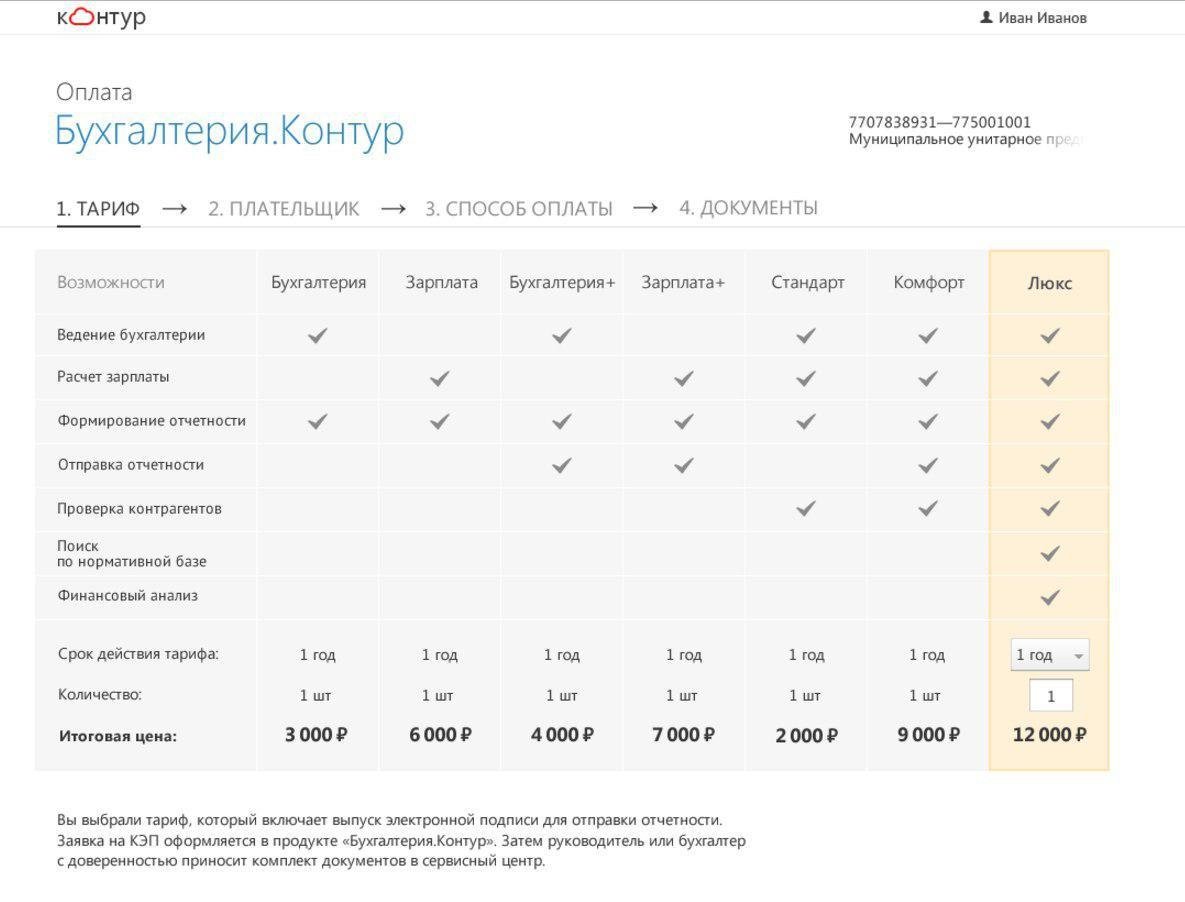Select the Комфорт tariff column header
The width and height of the screenshot is (1185, 902).
[x=929, y=283]
